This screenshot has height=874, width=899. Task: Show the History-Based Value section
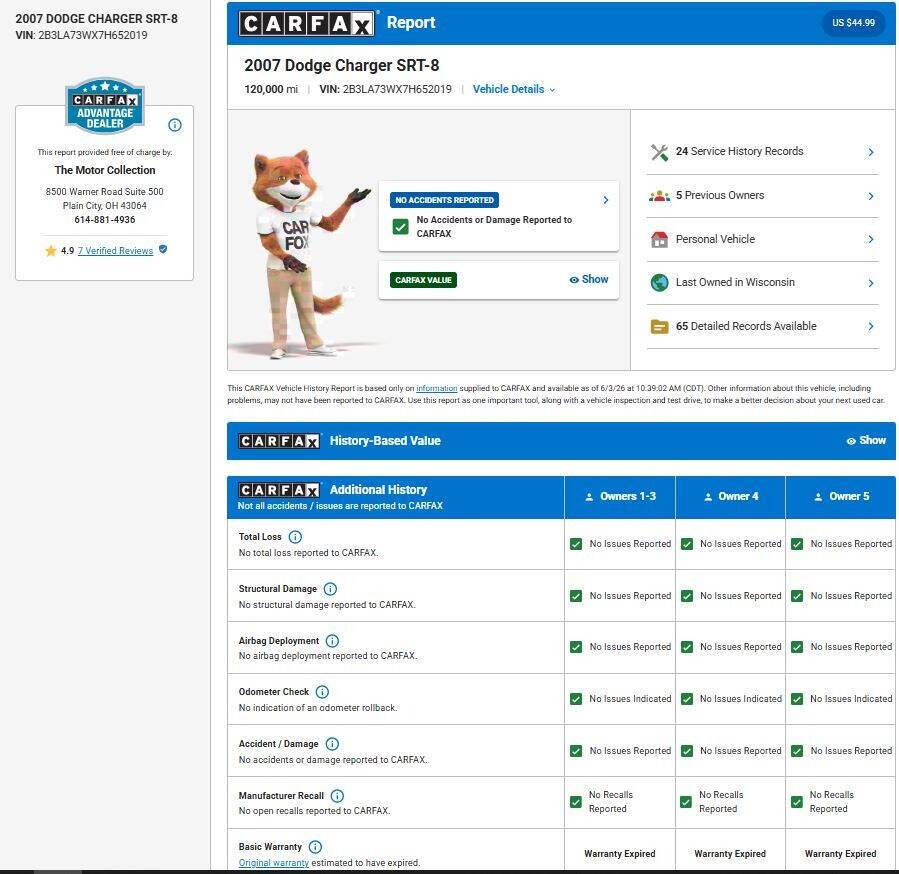(866, 440)
